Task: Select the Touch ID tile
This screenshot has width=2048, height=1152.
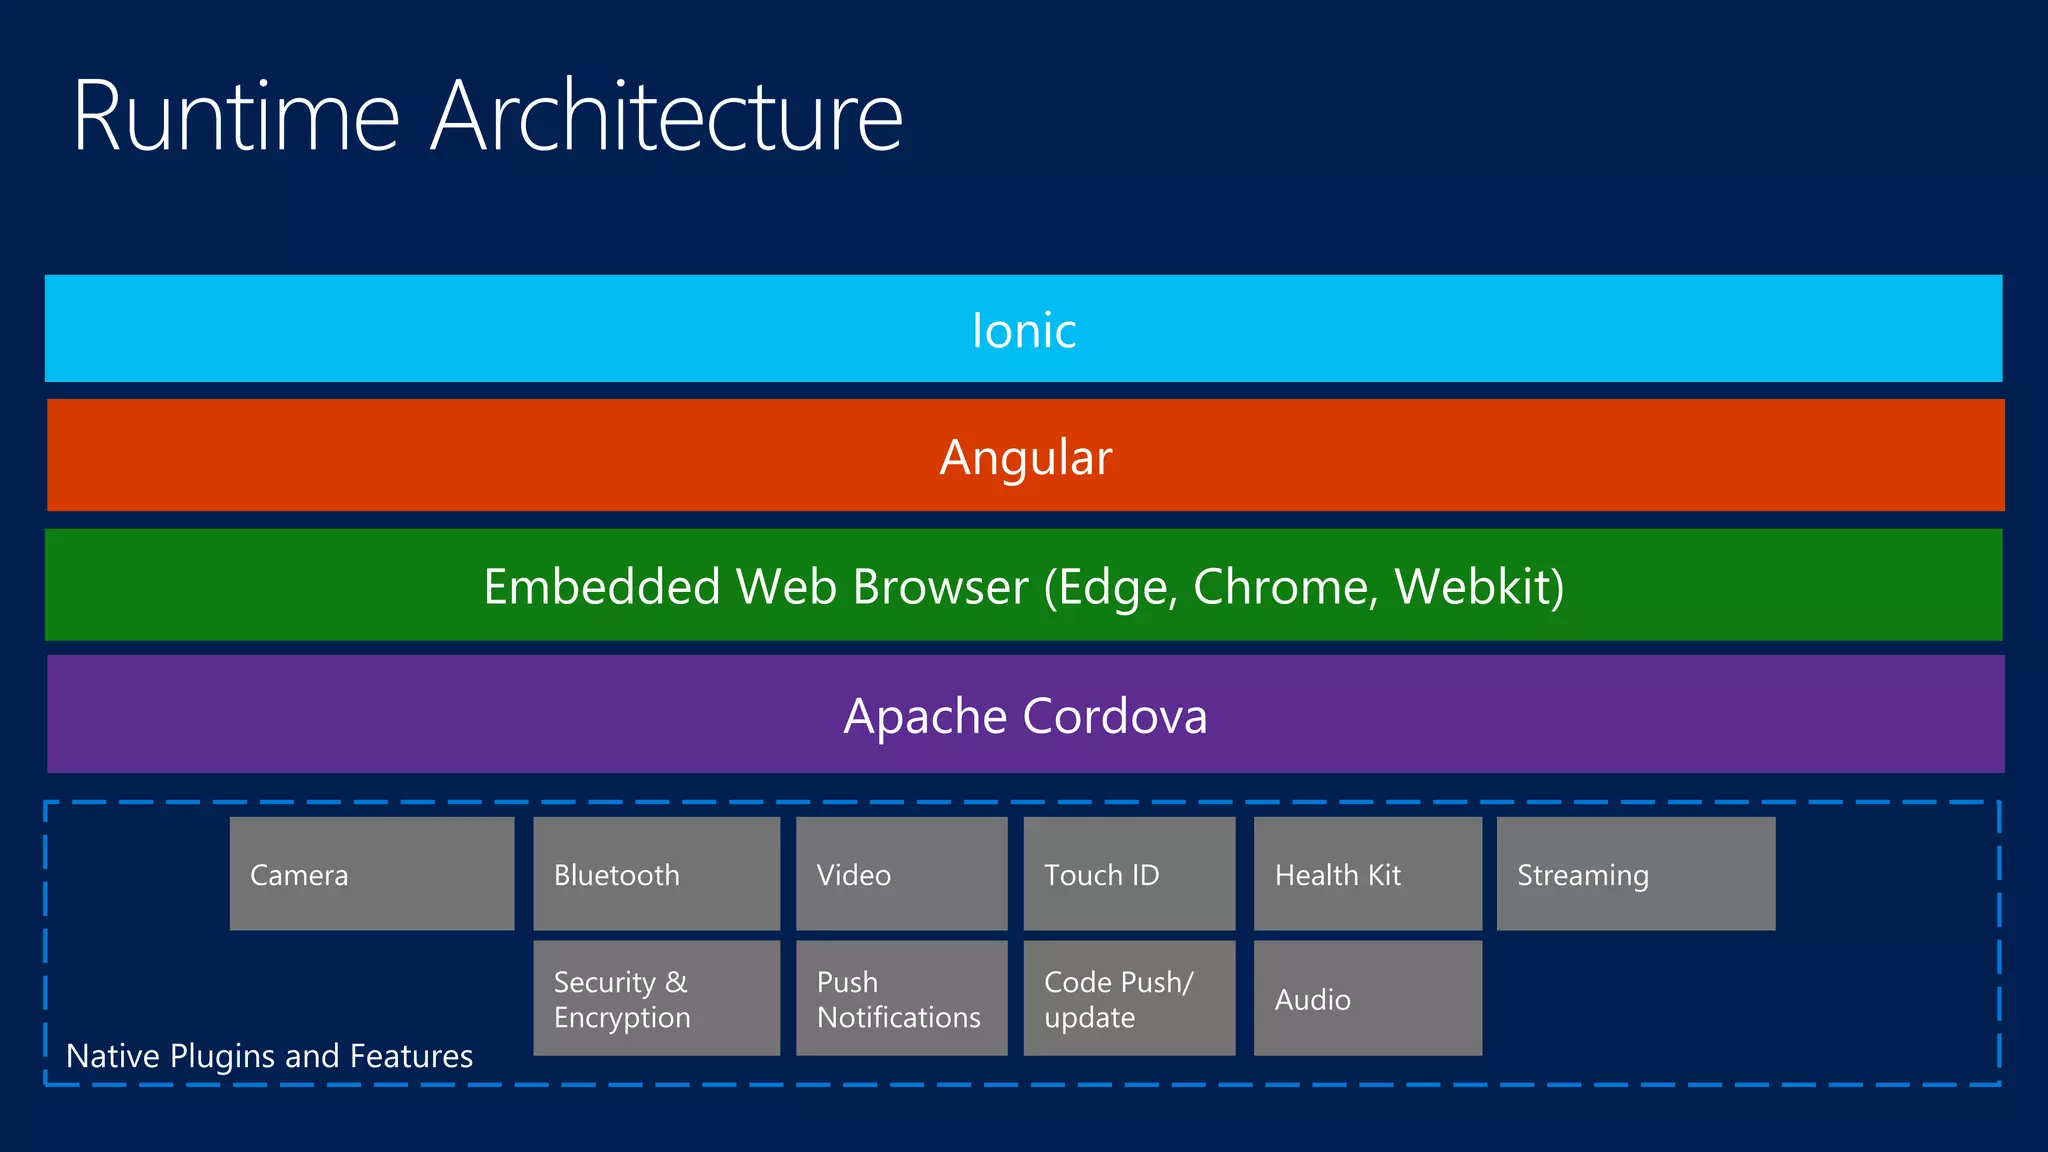Action: coord(1129,874)
